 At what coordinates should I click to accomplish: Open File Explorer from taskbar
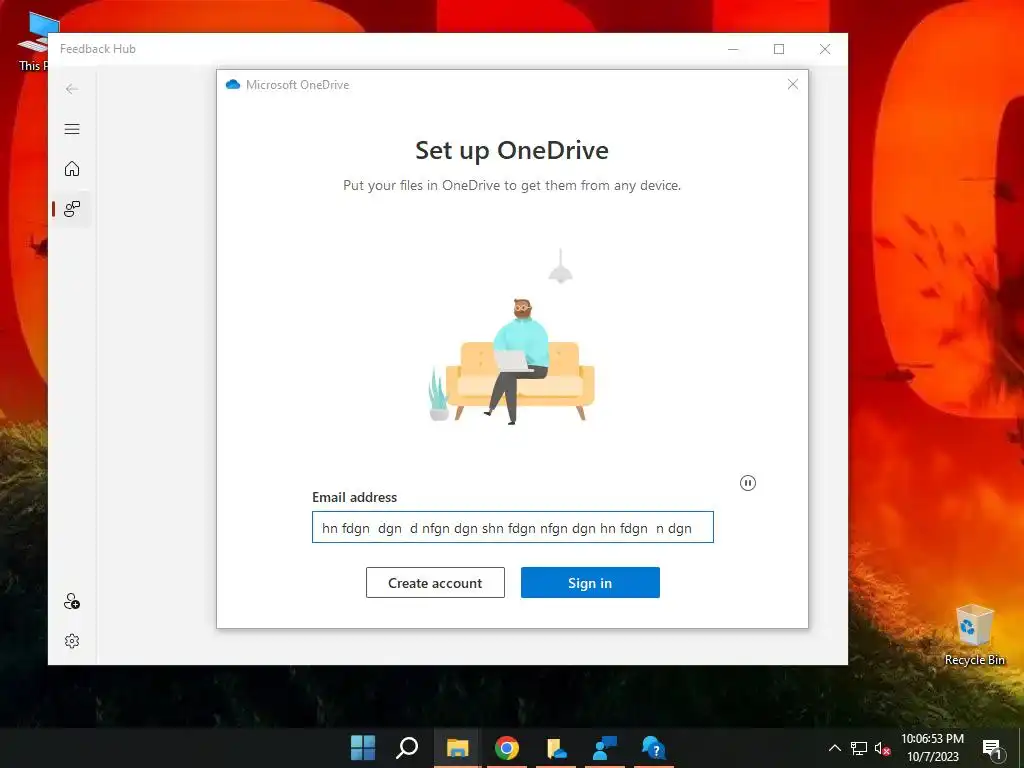coord(457,748)
